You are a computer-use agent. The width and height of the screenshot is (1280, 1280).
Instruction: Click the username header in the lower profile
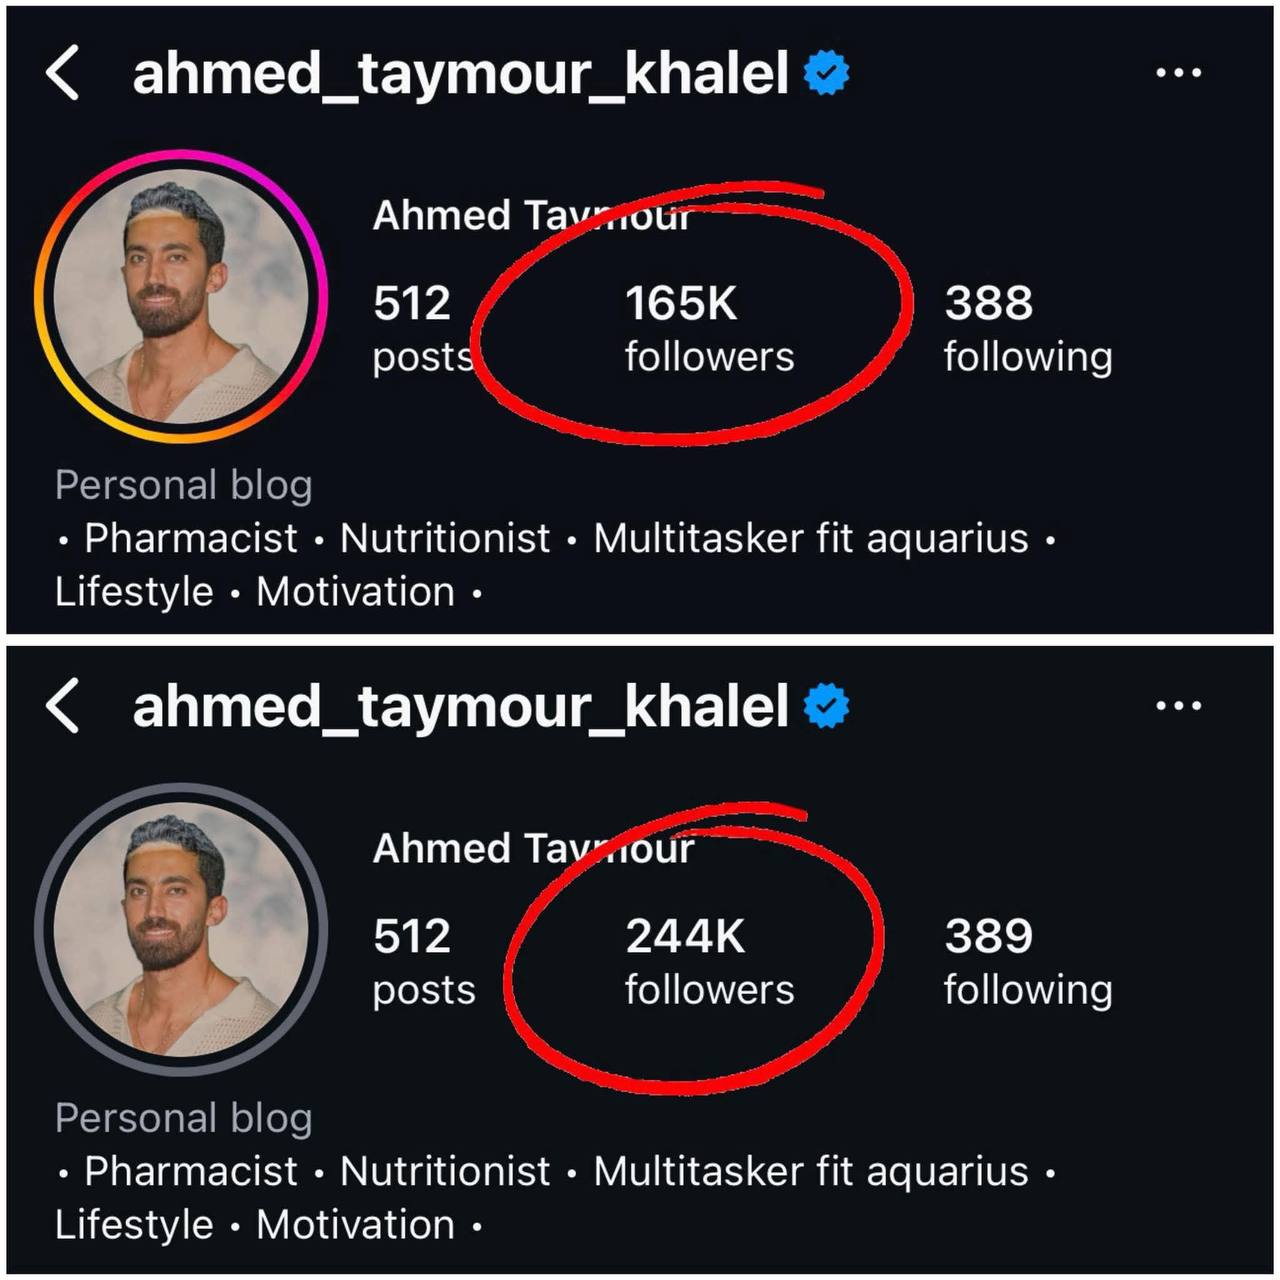point(460,706)
